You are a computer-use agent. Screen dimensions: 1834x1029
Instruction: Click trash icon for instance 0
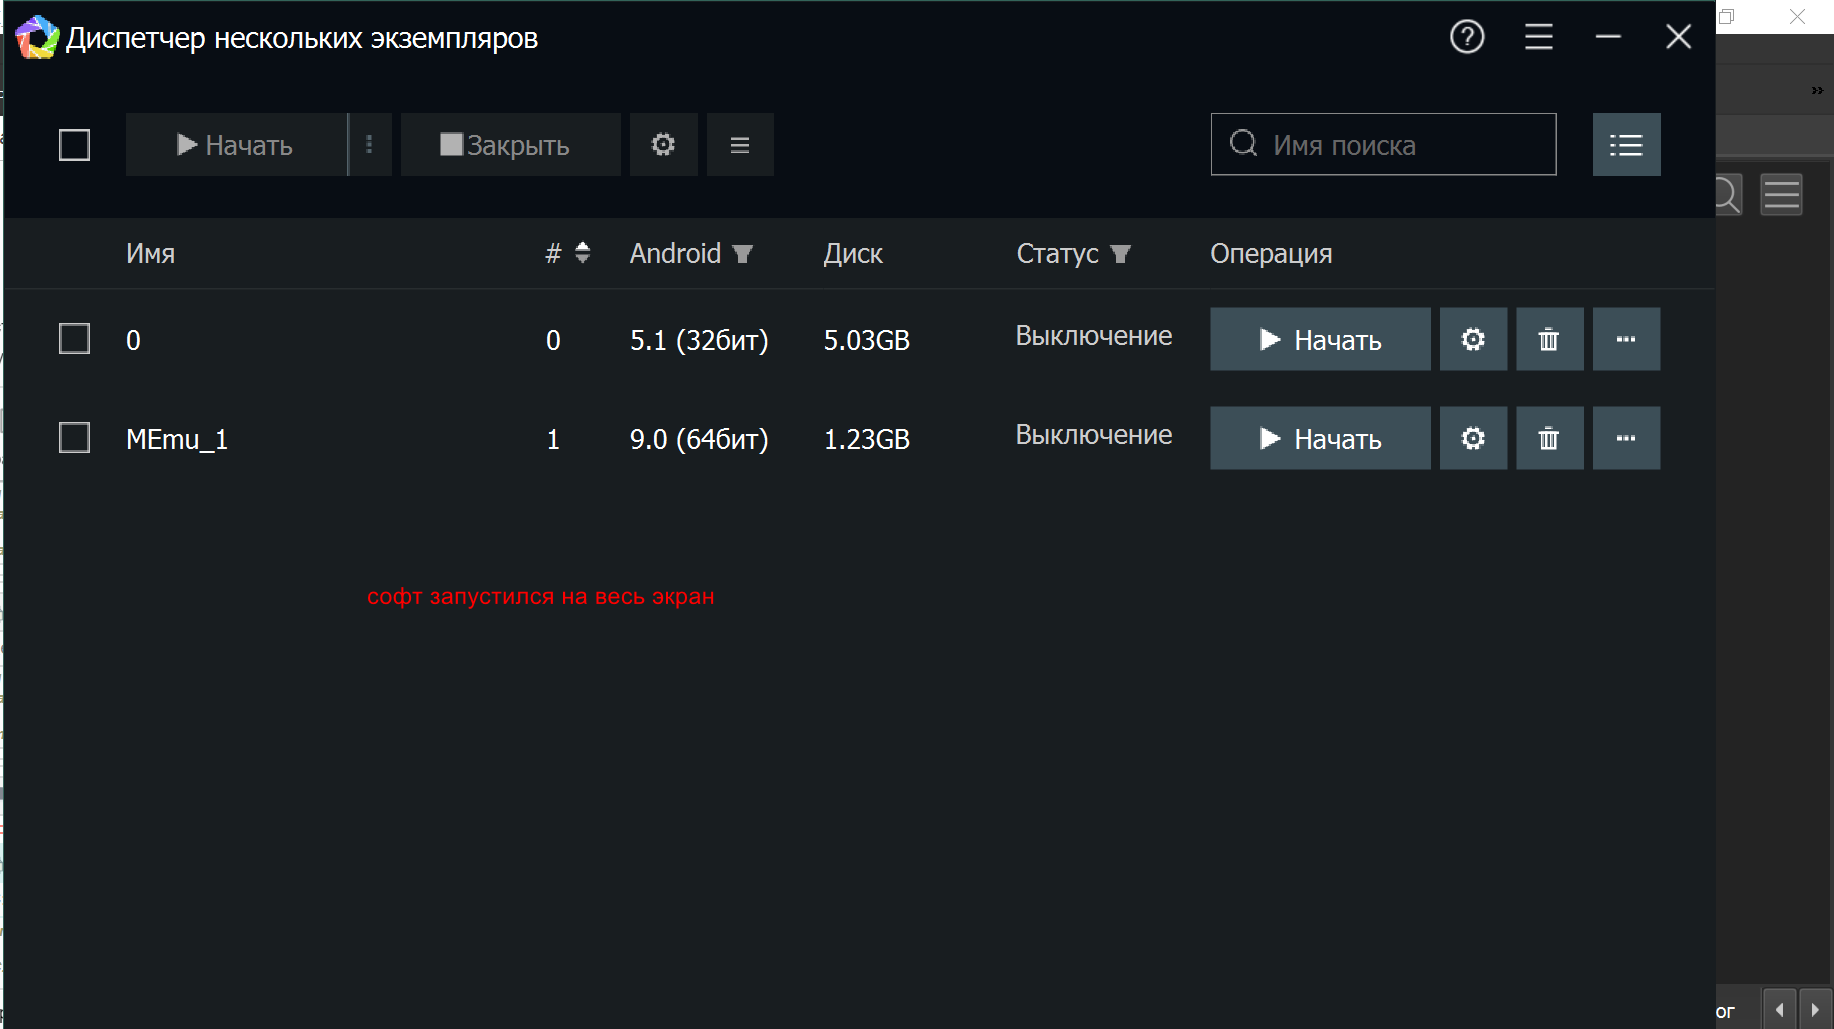(1549, 339)
